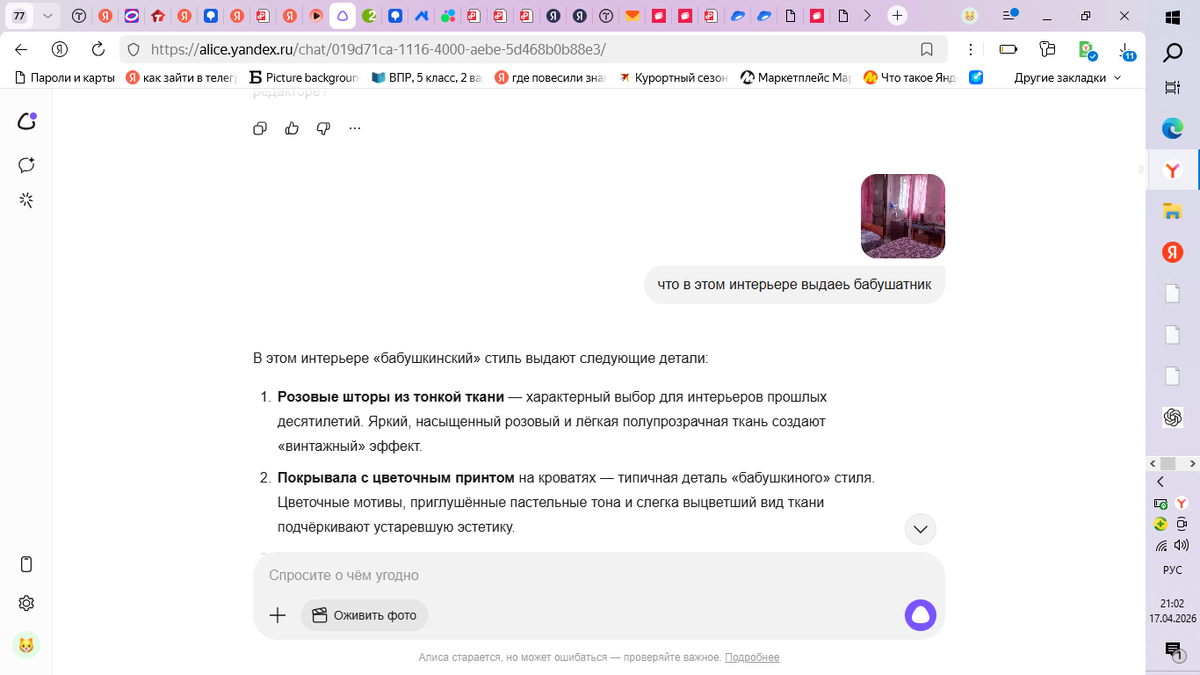Open Windows search from the taskbar
Image resolution: width=1200 pixels, height=675 pixels.
click(x=1173, y=53)
